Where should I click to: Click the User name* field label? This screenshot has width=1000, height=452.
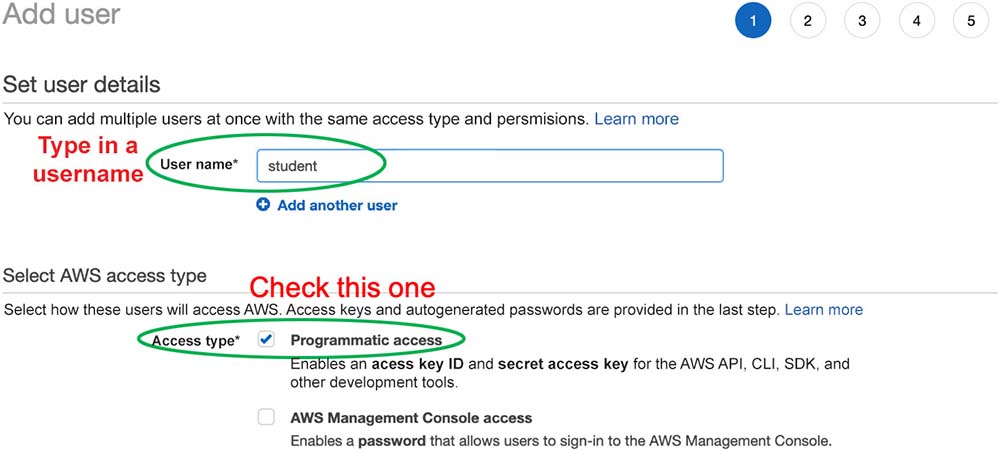point(199,165)
